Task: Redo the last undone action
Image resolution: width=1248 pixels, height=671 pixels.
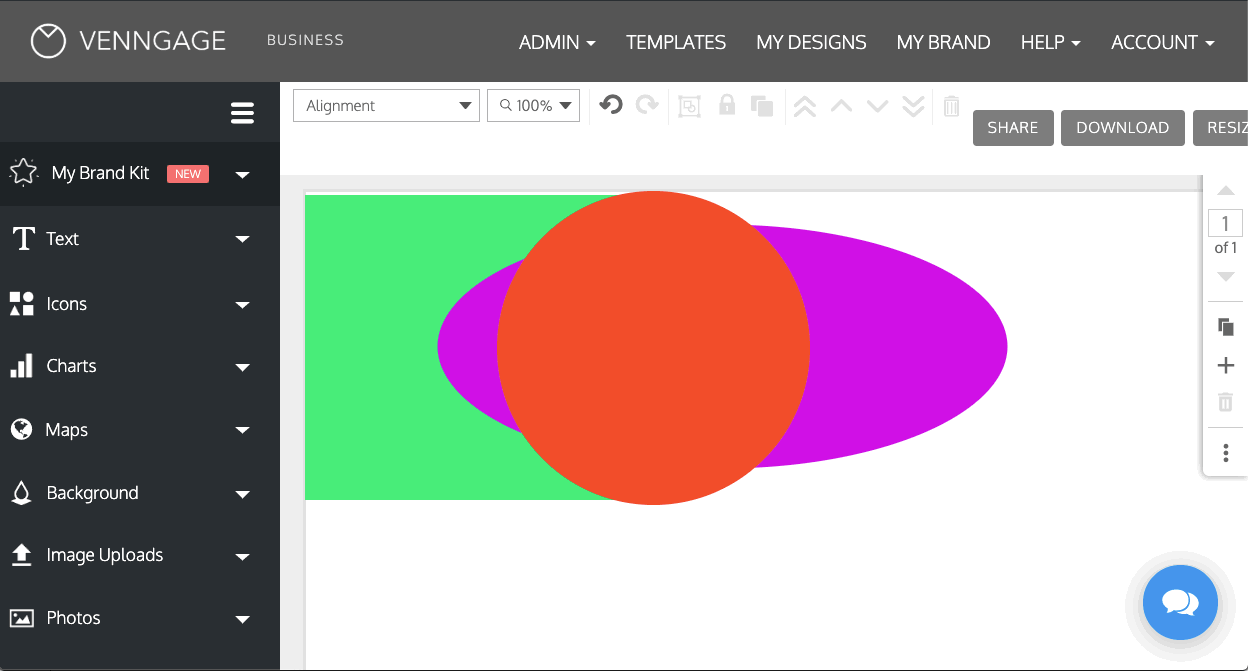Action: 648,105
